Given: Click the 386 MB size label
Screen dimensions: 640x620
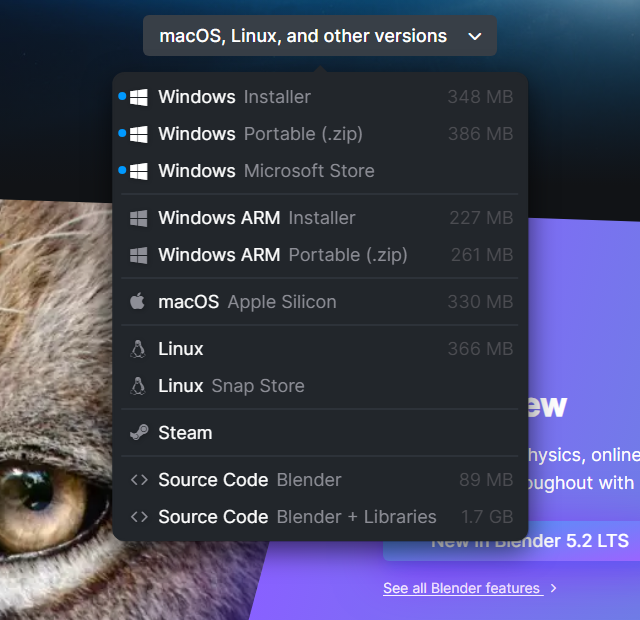Looking at the screenshot, I should click(480, 134).
